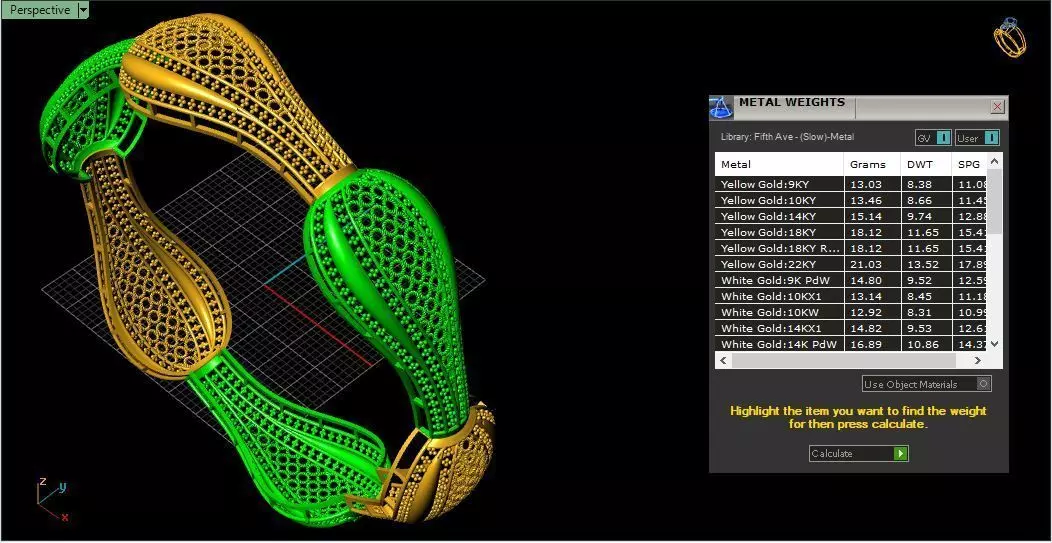
Task: Click the Perspective viewport label
Action: pyautogui.click(x=40, y=10)
